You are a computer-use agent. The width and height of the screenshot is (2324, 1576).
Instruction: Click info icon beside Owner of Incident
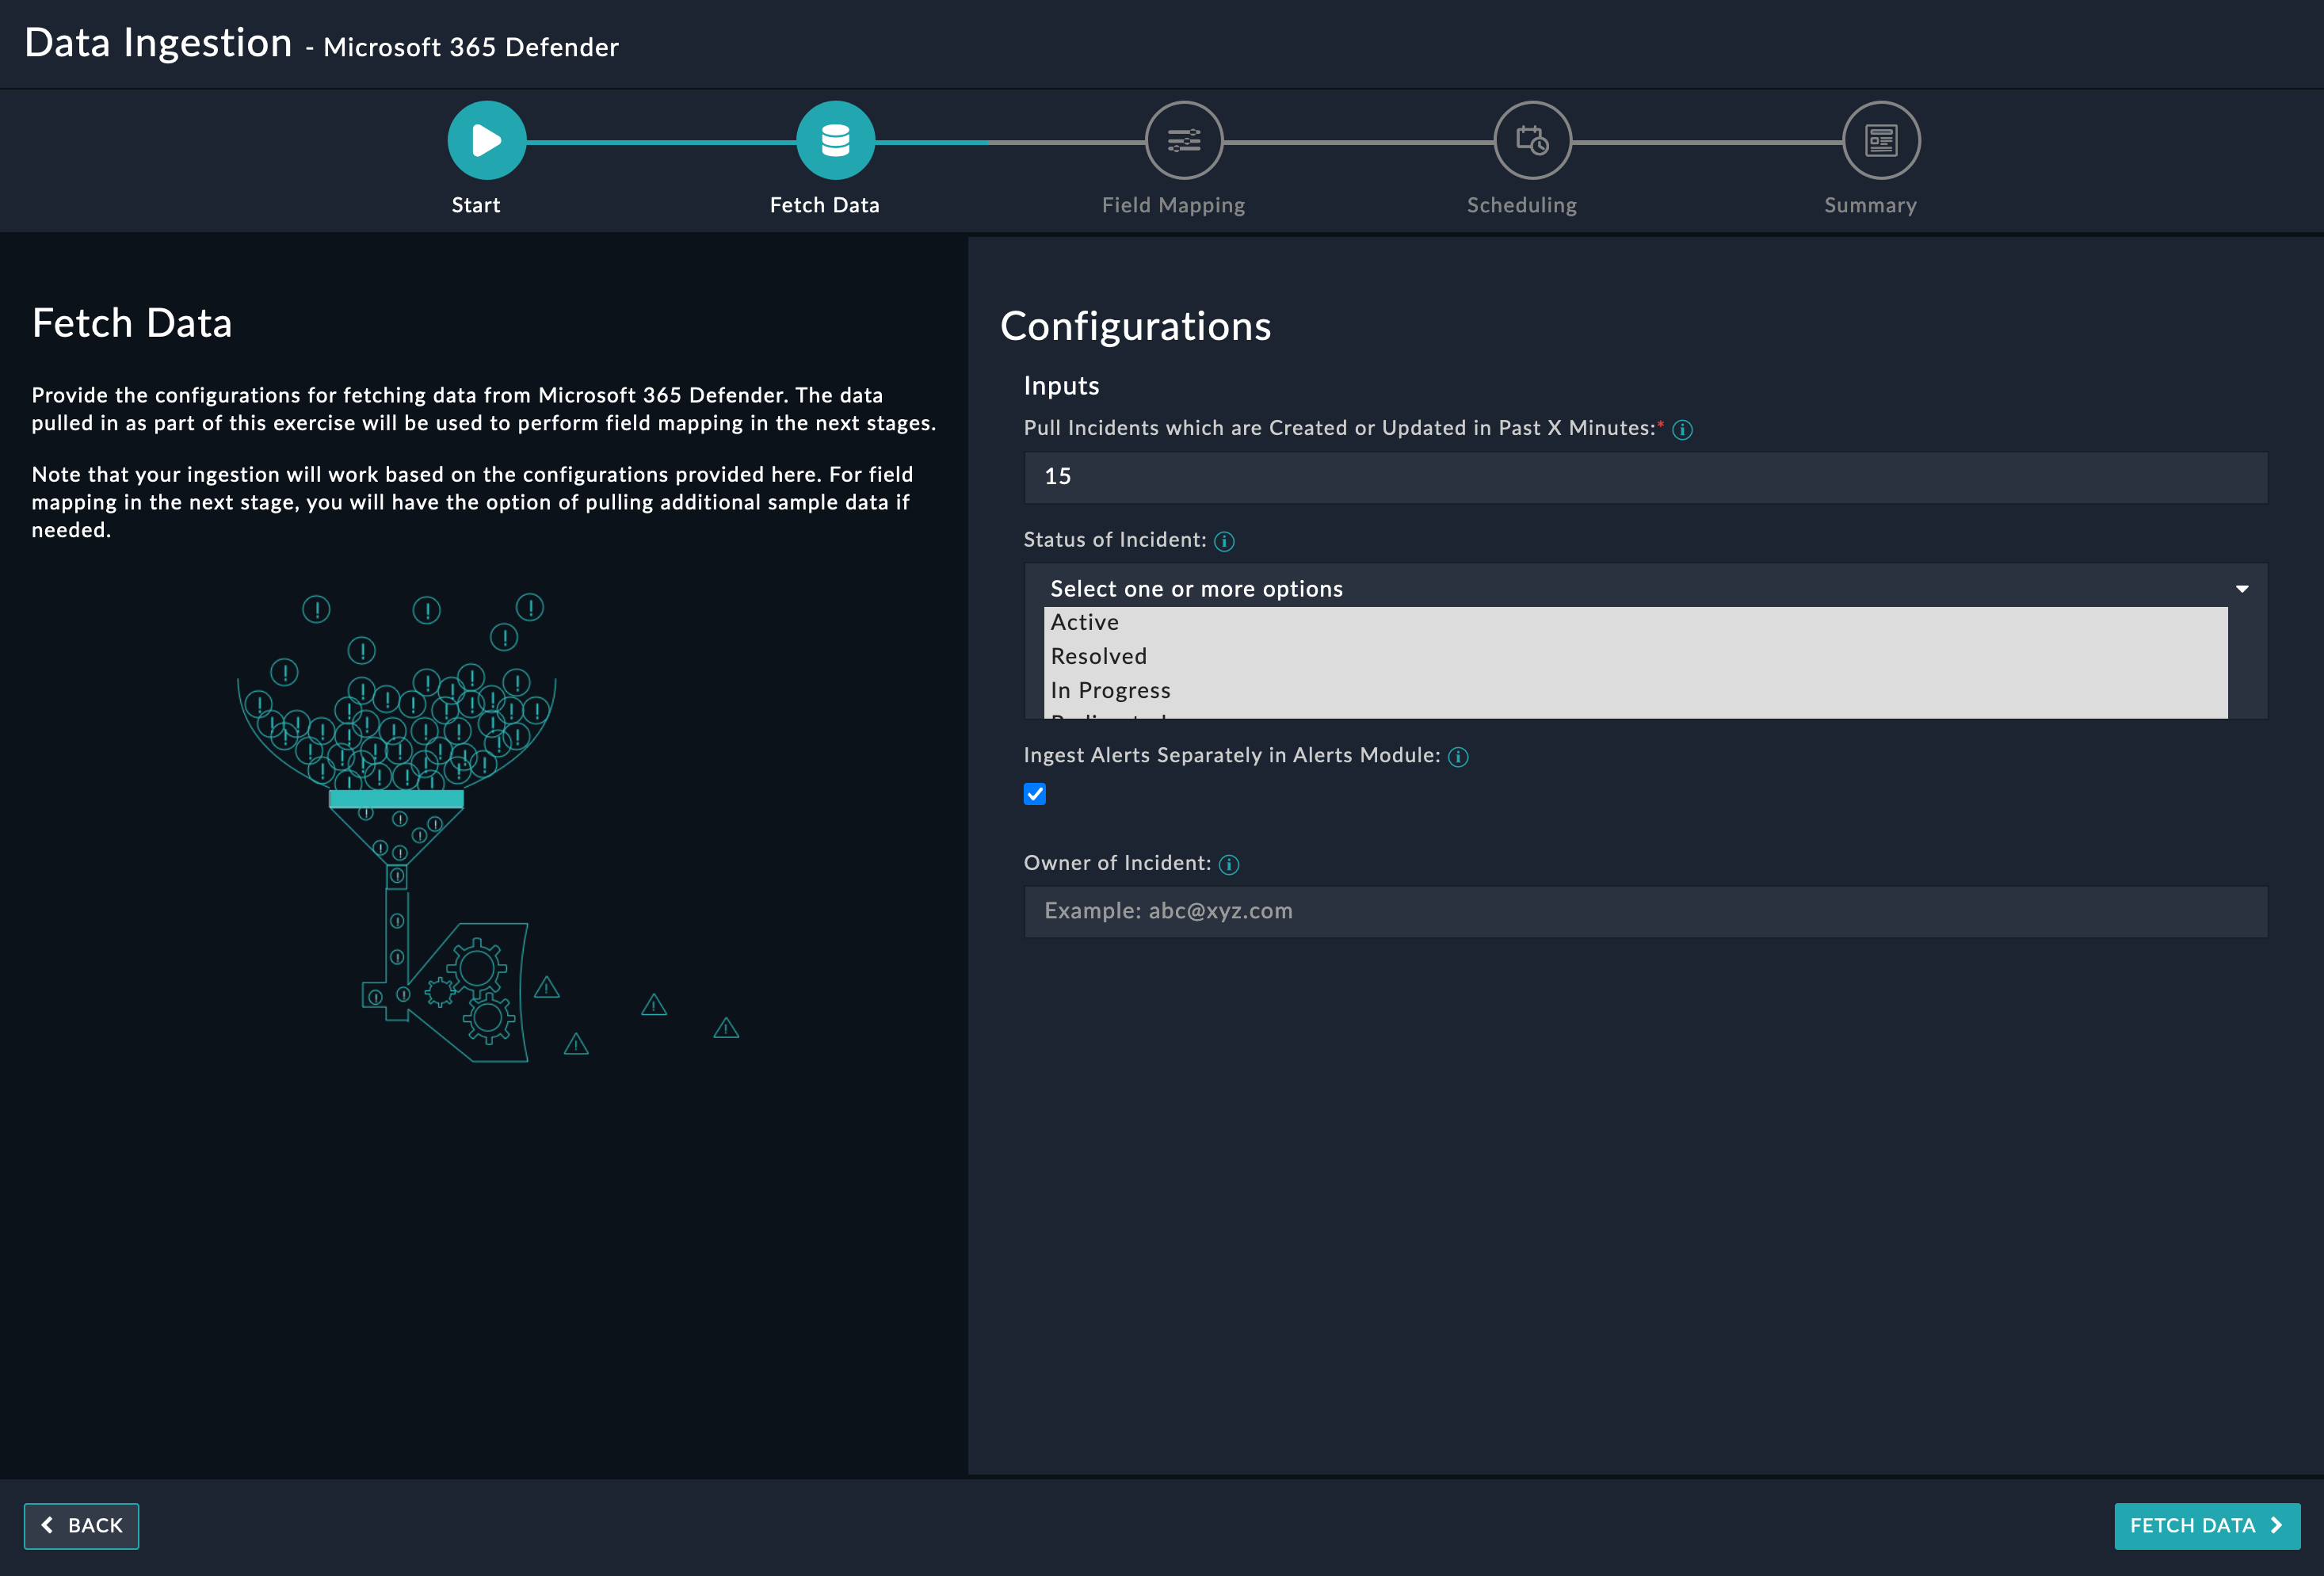(1229, 865)
